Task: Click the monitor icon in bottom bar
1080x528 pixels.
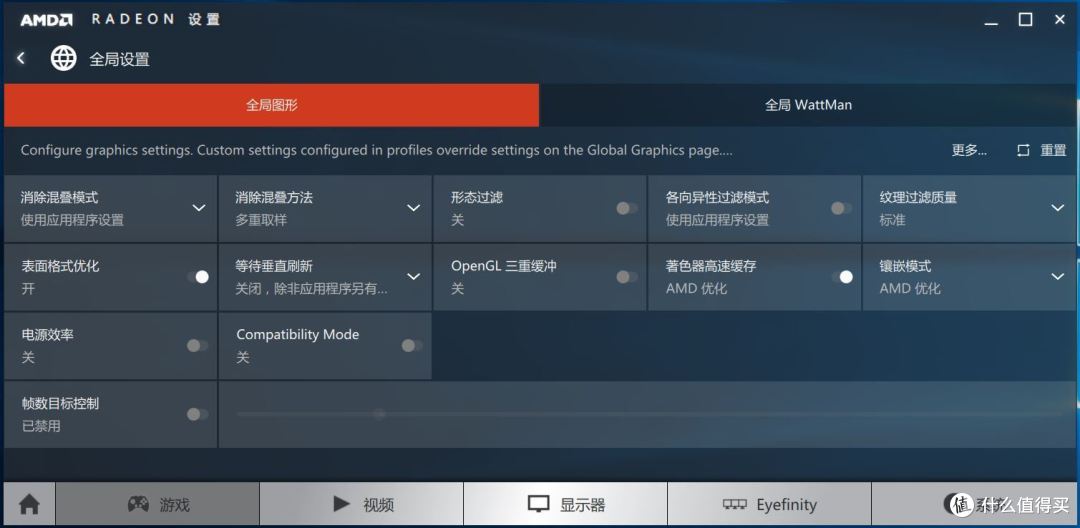Action: click(538, 505)
